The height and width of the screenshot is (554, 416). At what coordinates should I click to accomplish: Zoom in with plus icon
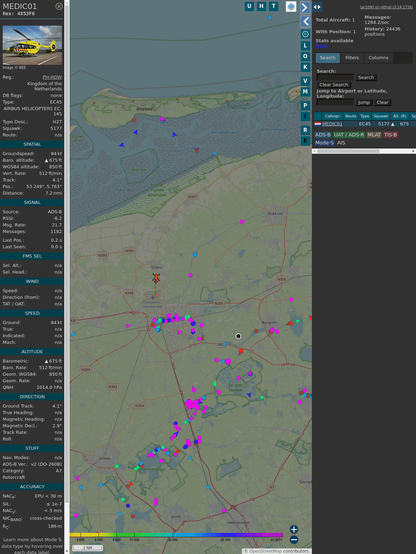point(294,529)
